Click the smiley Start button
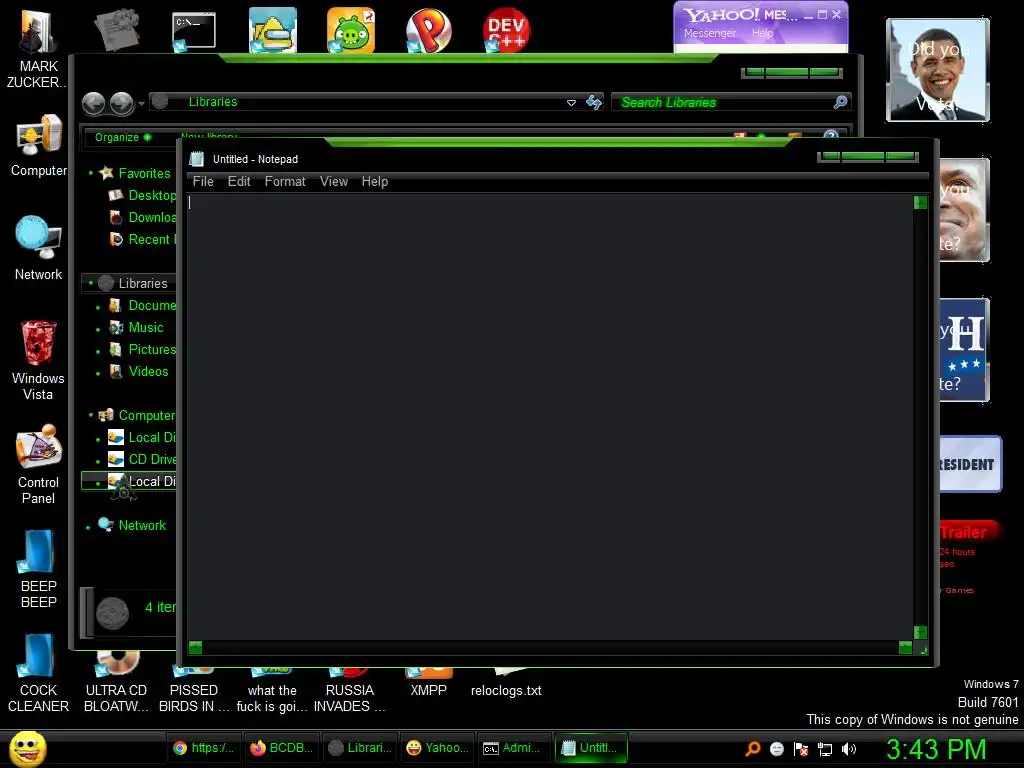The height and width of the screenshot is (768, 1024). 27,748
